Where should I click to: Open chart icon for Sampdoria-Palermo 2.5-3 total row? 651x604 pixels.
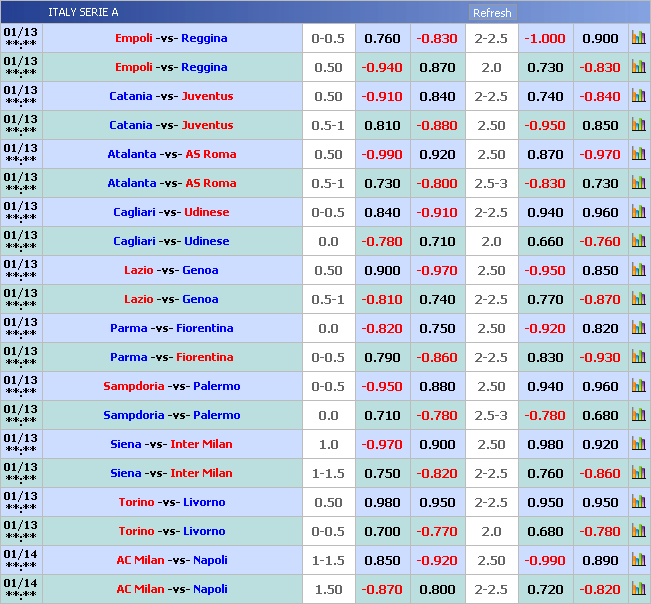point(638,415)
